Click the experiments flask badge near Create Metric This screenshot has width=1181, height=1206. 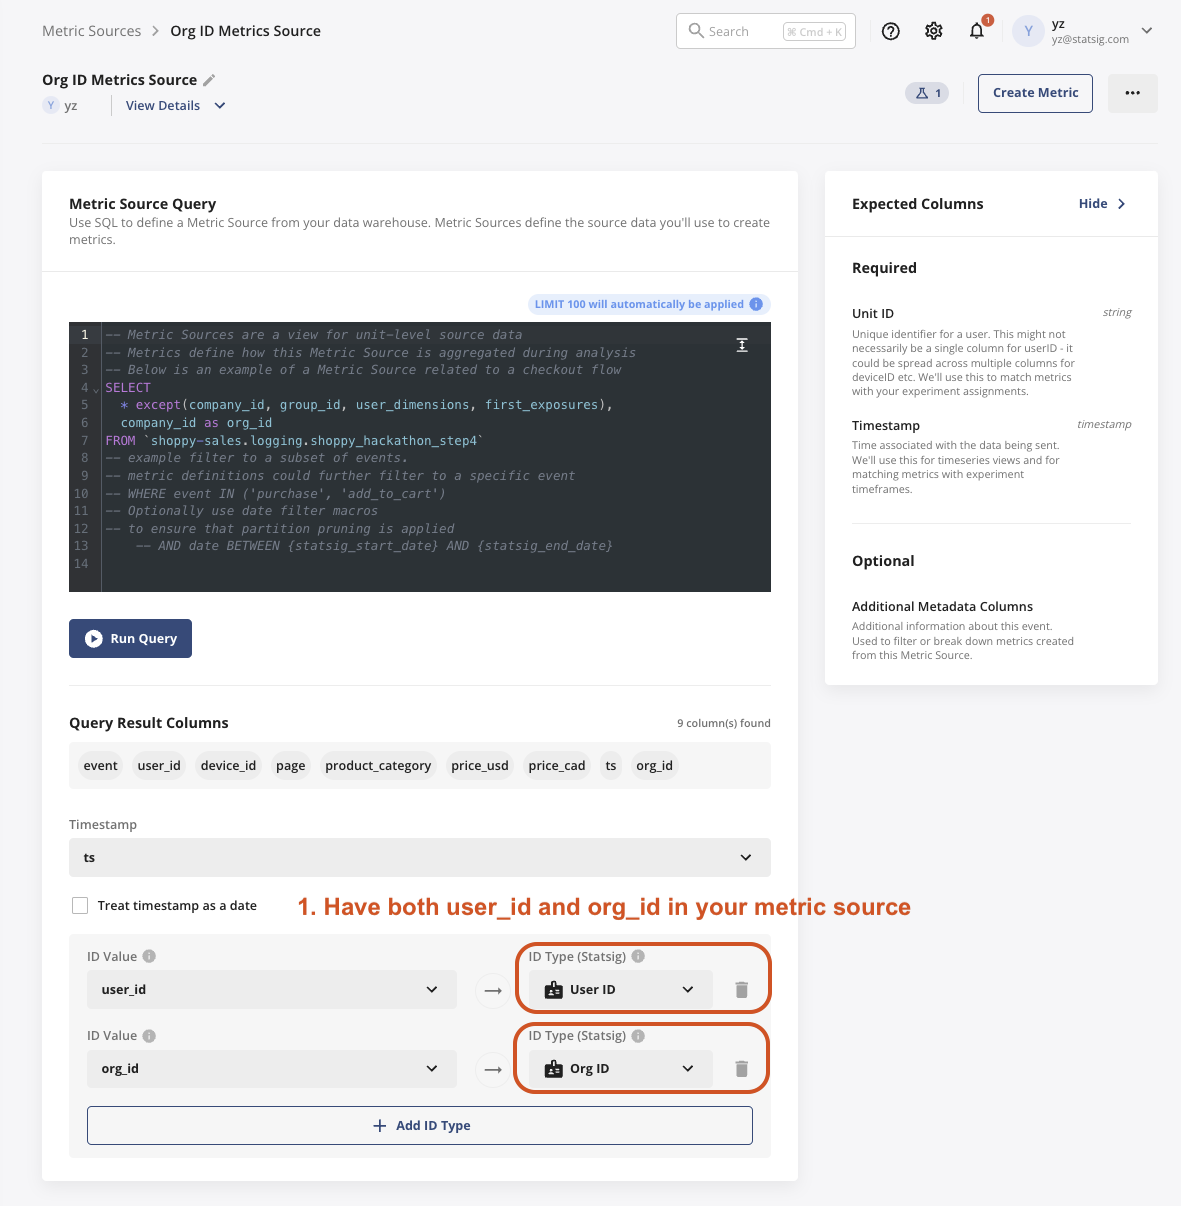tap(925, 92)
